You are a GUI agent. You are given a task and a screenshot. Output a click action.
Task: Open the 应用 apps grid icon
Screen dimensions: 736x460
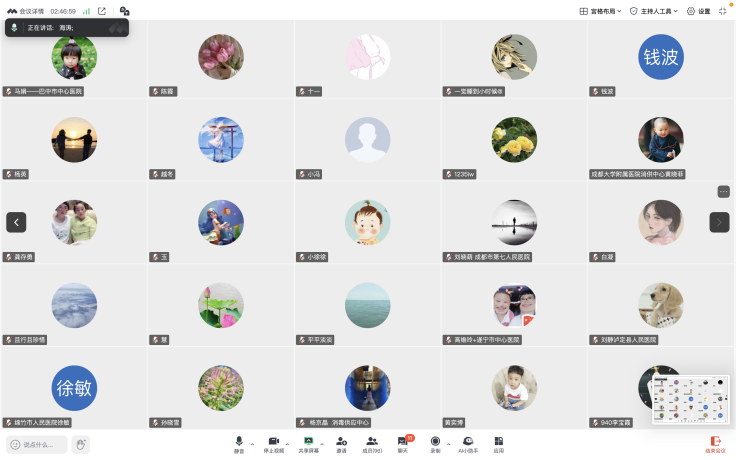click(498, 444)
